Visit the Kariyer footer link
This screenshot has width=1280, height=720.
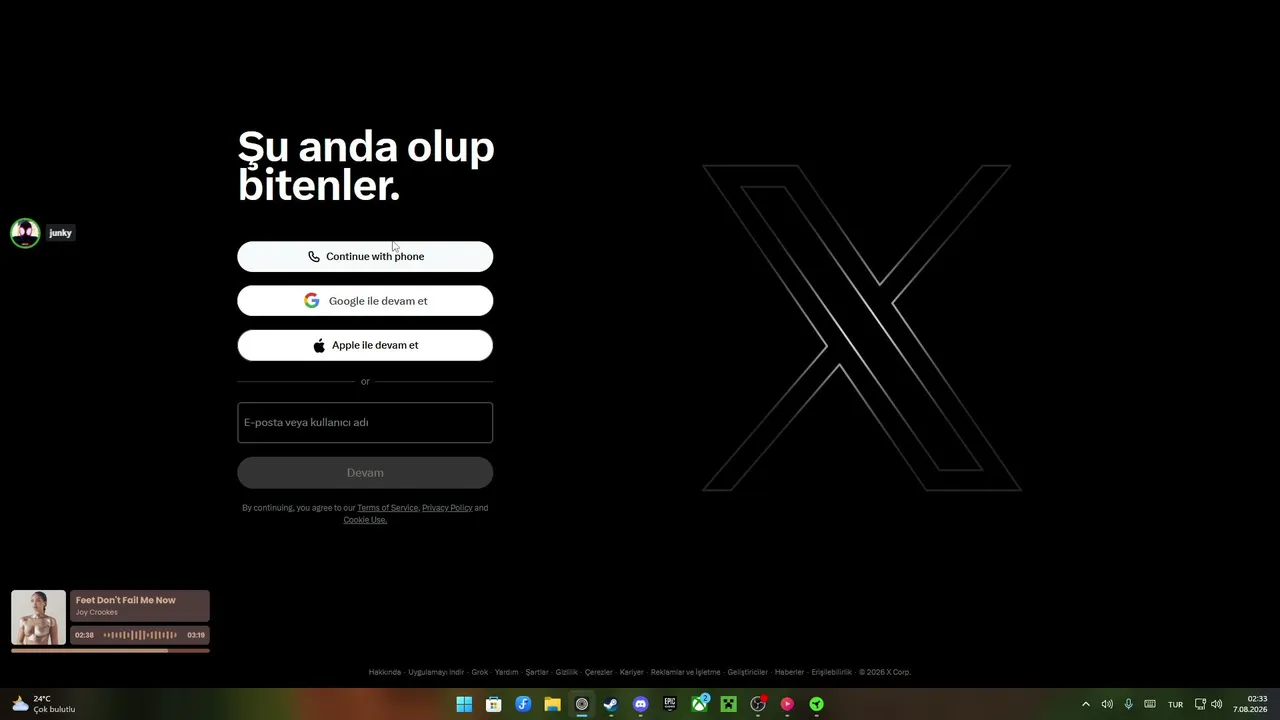click(632, 672)
